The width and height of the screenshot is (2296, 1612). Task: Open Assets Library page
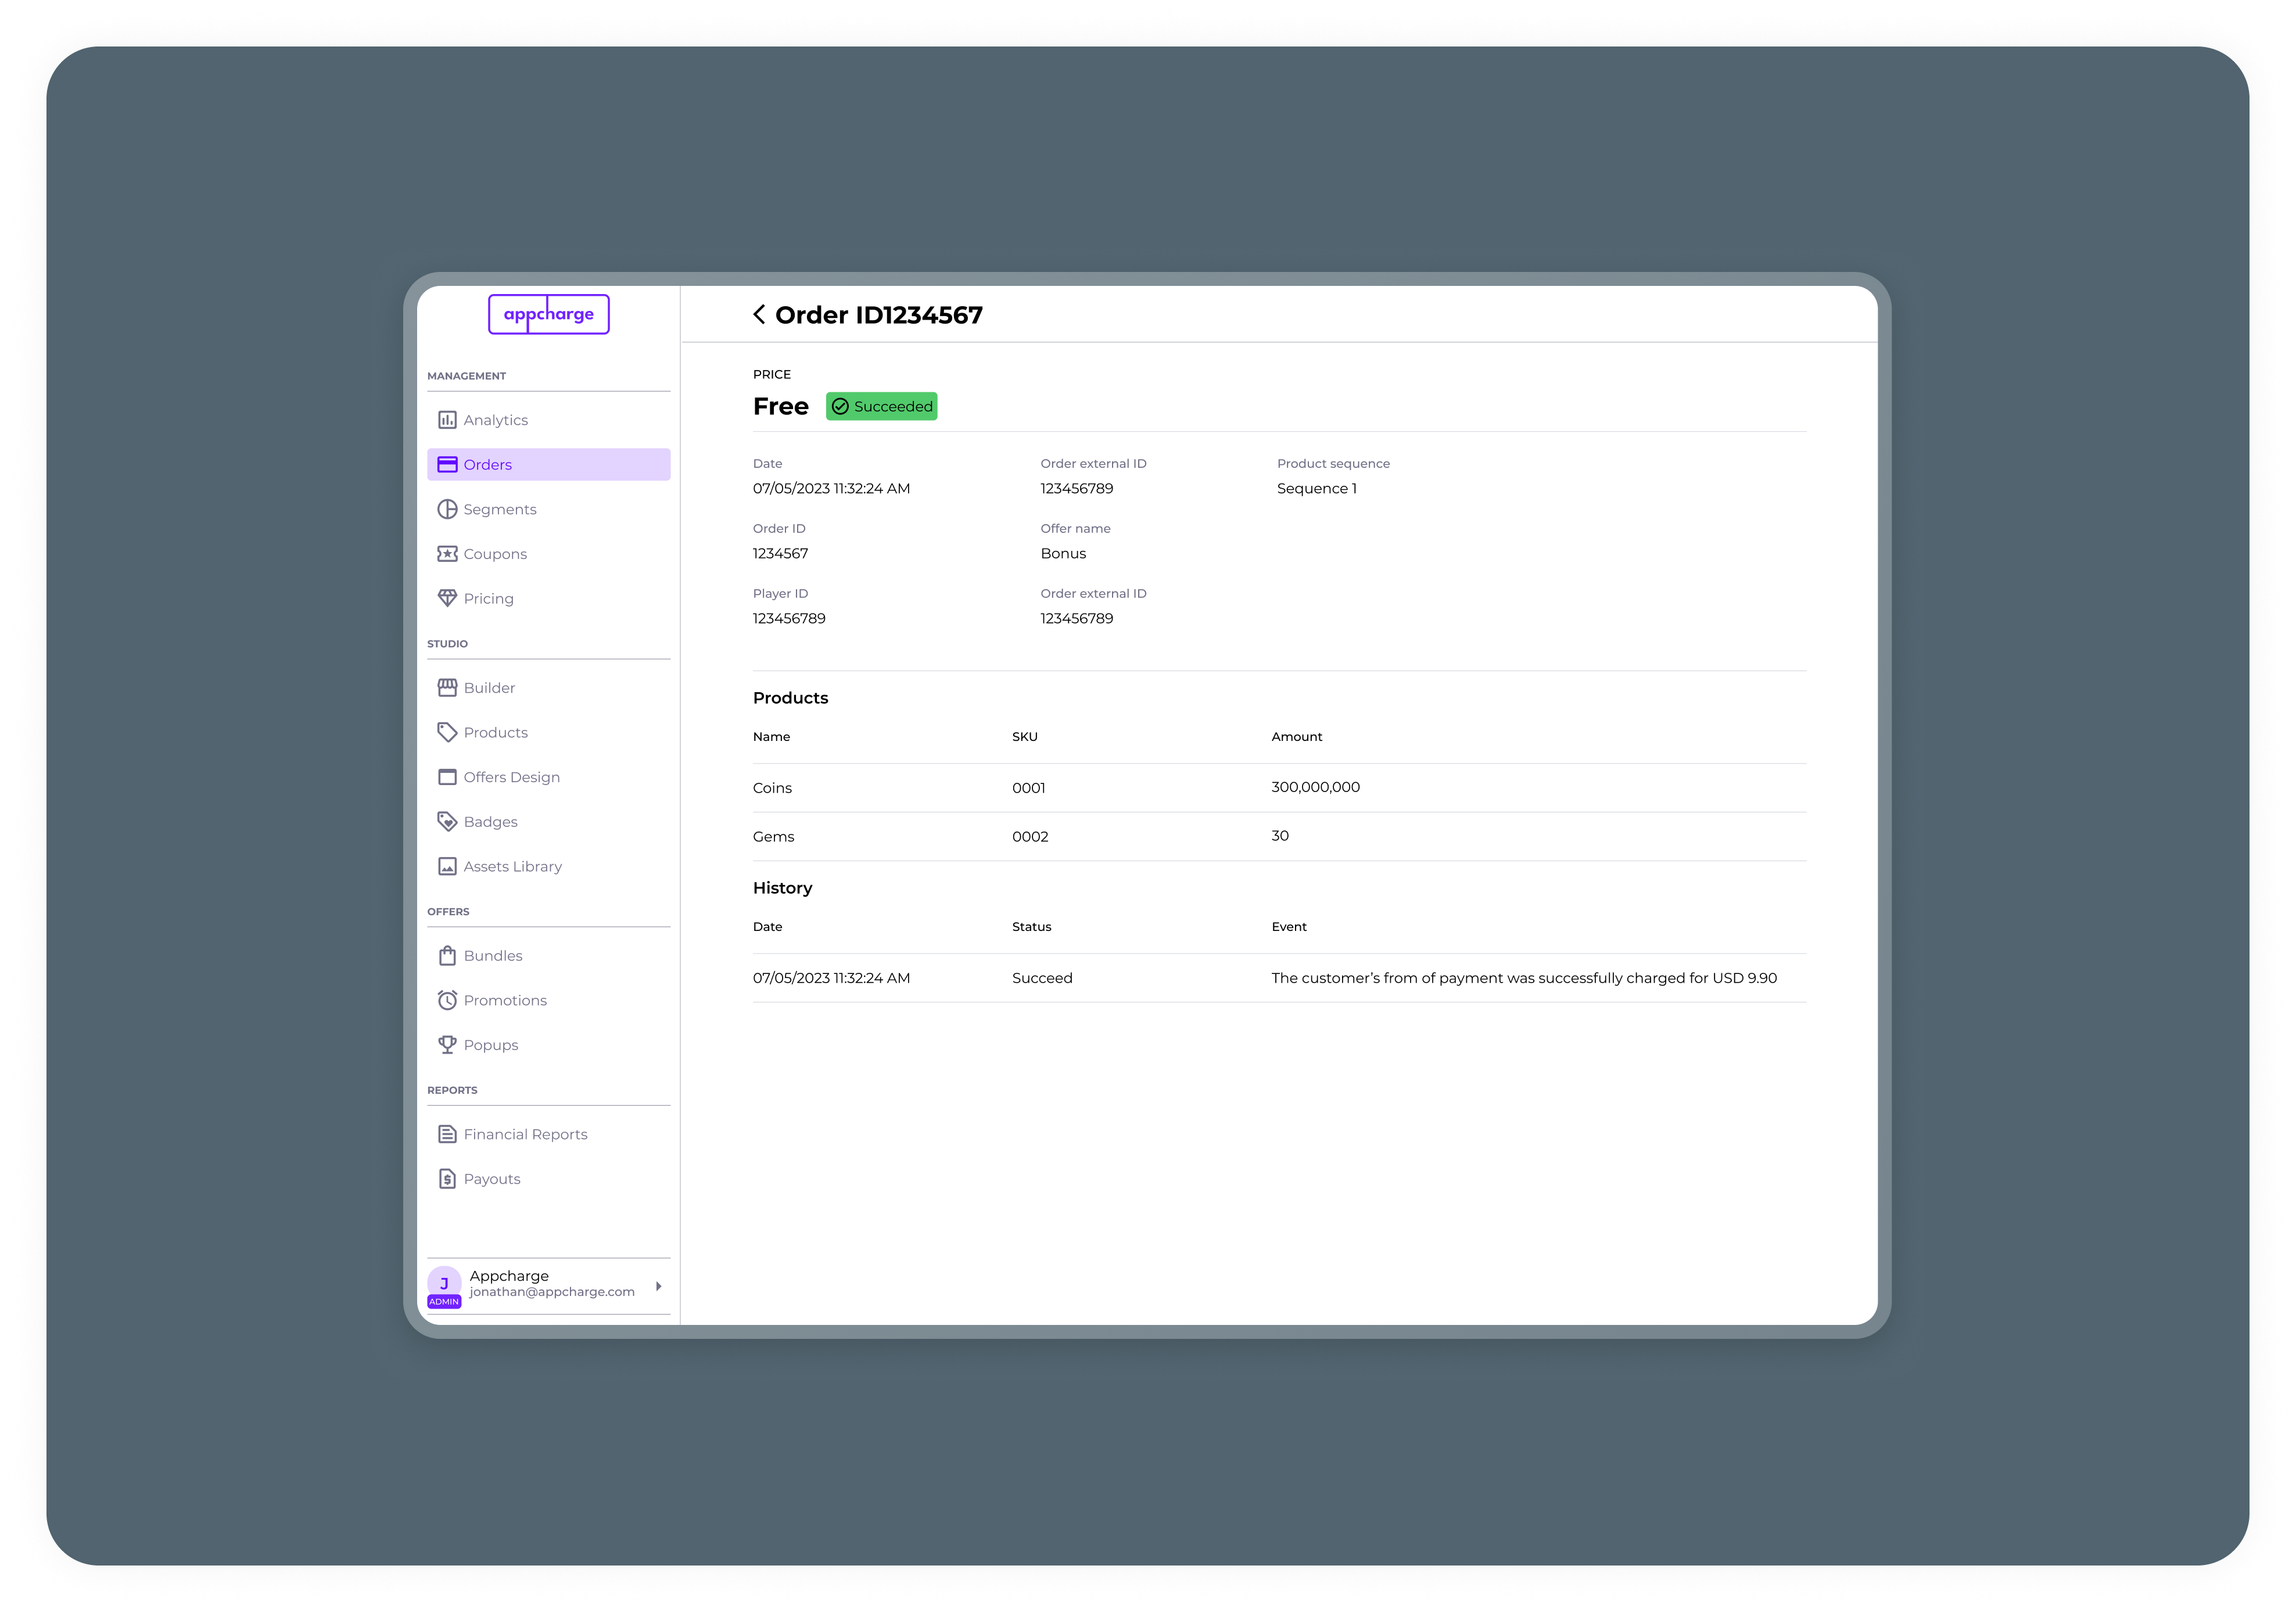[x=512, y=867]
